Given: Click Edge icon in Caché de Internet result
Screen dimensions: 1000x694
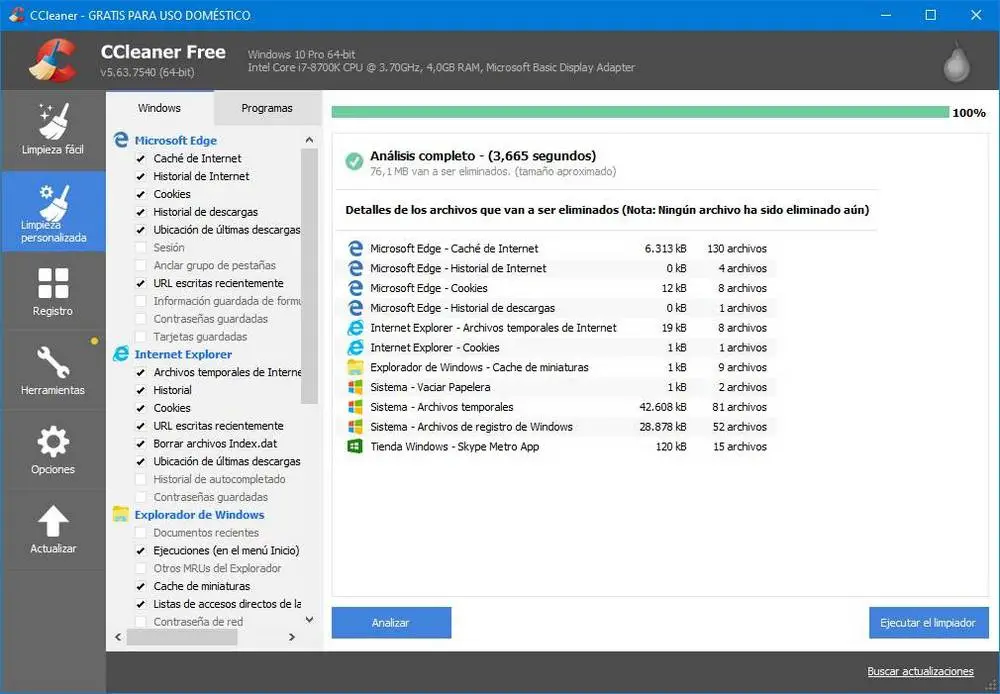Looking at the screenshot, I should (x=355, y=248).
